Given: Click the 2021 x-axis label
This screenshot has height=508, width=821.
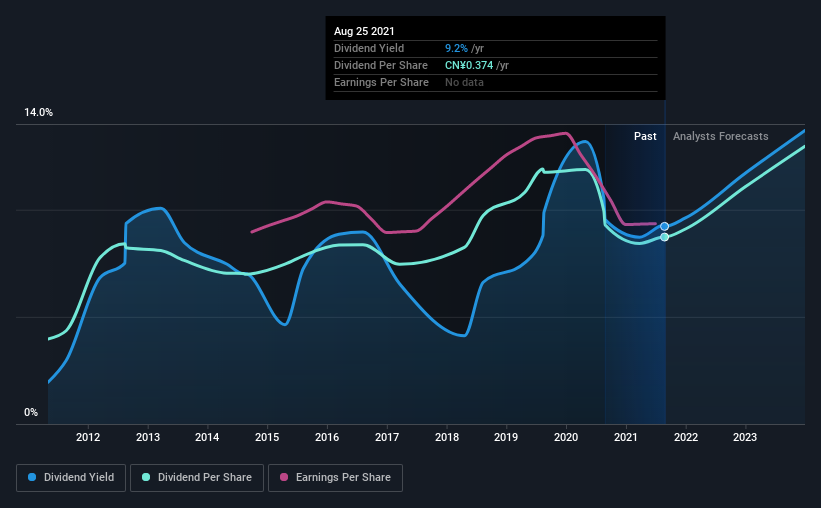Looking at the screenshot, I should [x=626, y=437].
